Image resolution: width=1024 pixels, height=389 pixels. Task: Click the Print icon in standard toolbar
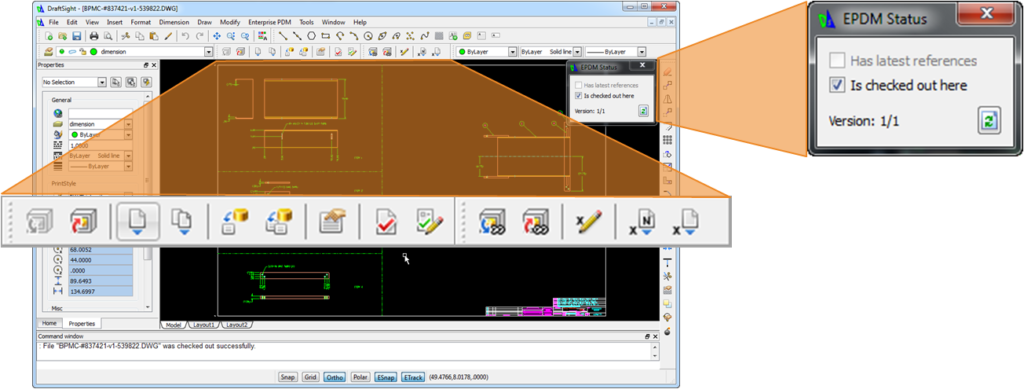(x=94, y=36)
